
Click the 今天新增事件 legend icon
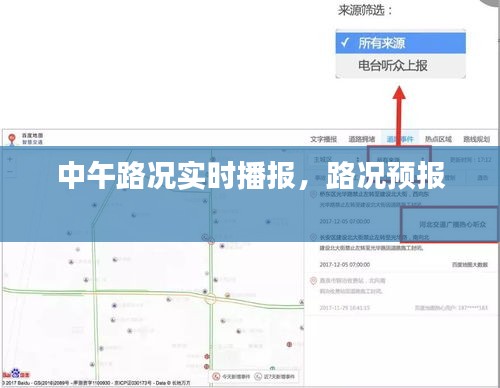coord(216,377)
